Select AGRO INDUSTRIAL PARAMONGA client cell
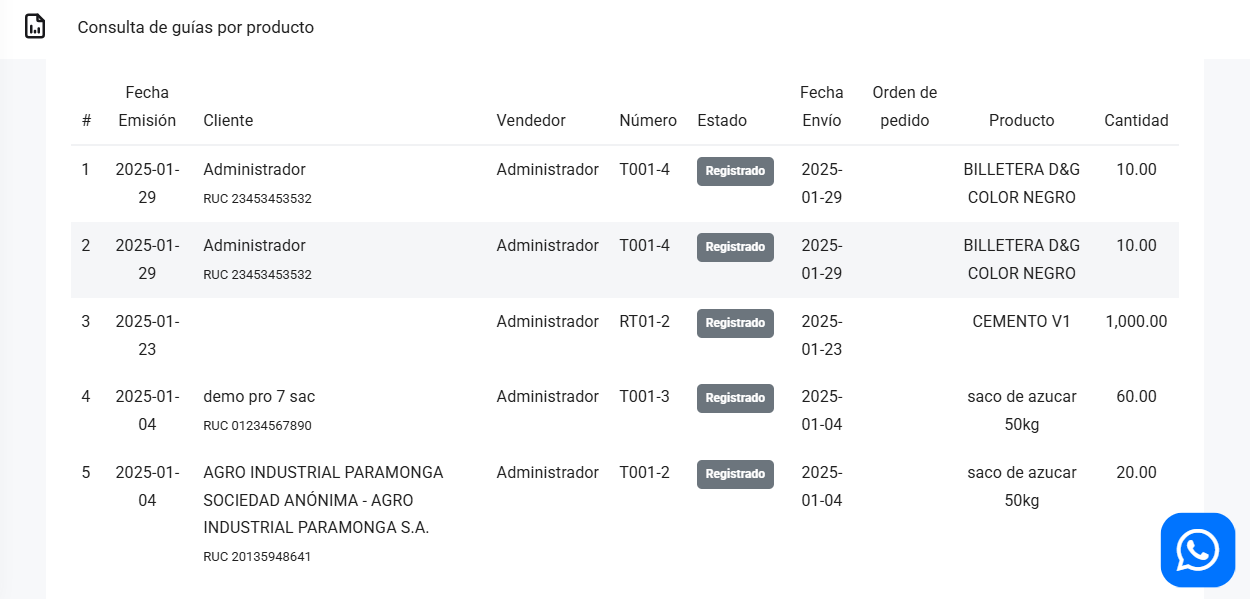The width and height of the screenshot is (1250, 599). coord(323,500)
